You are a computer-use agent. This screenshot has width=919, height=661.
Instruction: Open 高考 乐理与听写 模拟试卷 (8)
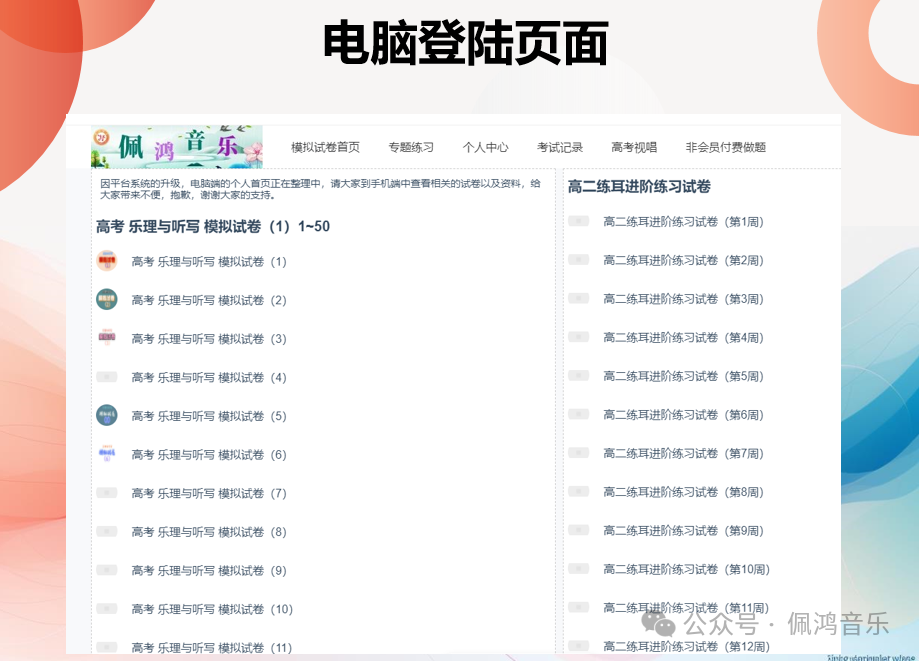point(209,532)
